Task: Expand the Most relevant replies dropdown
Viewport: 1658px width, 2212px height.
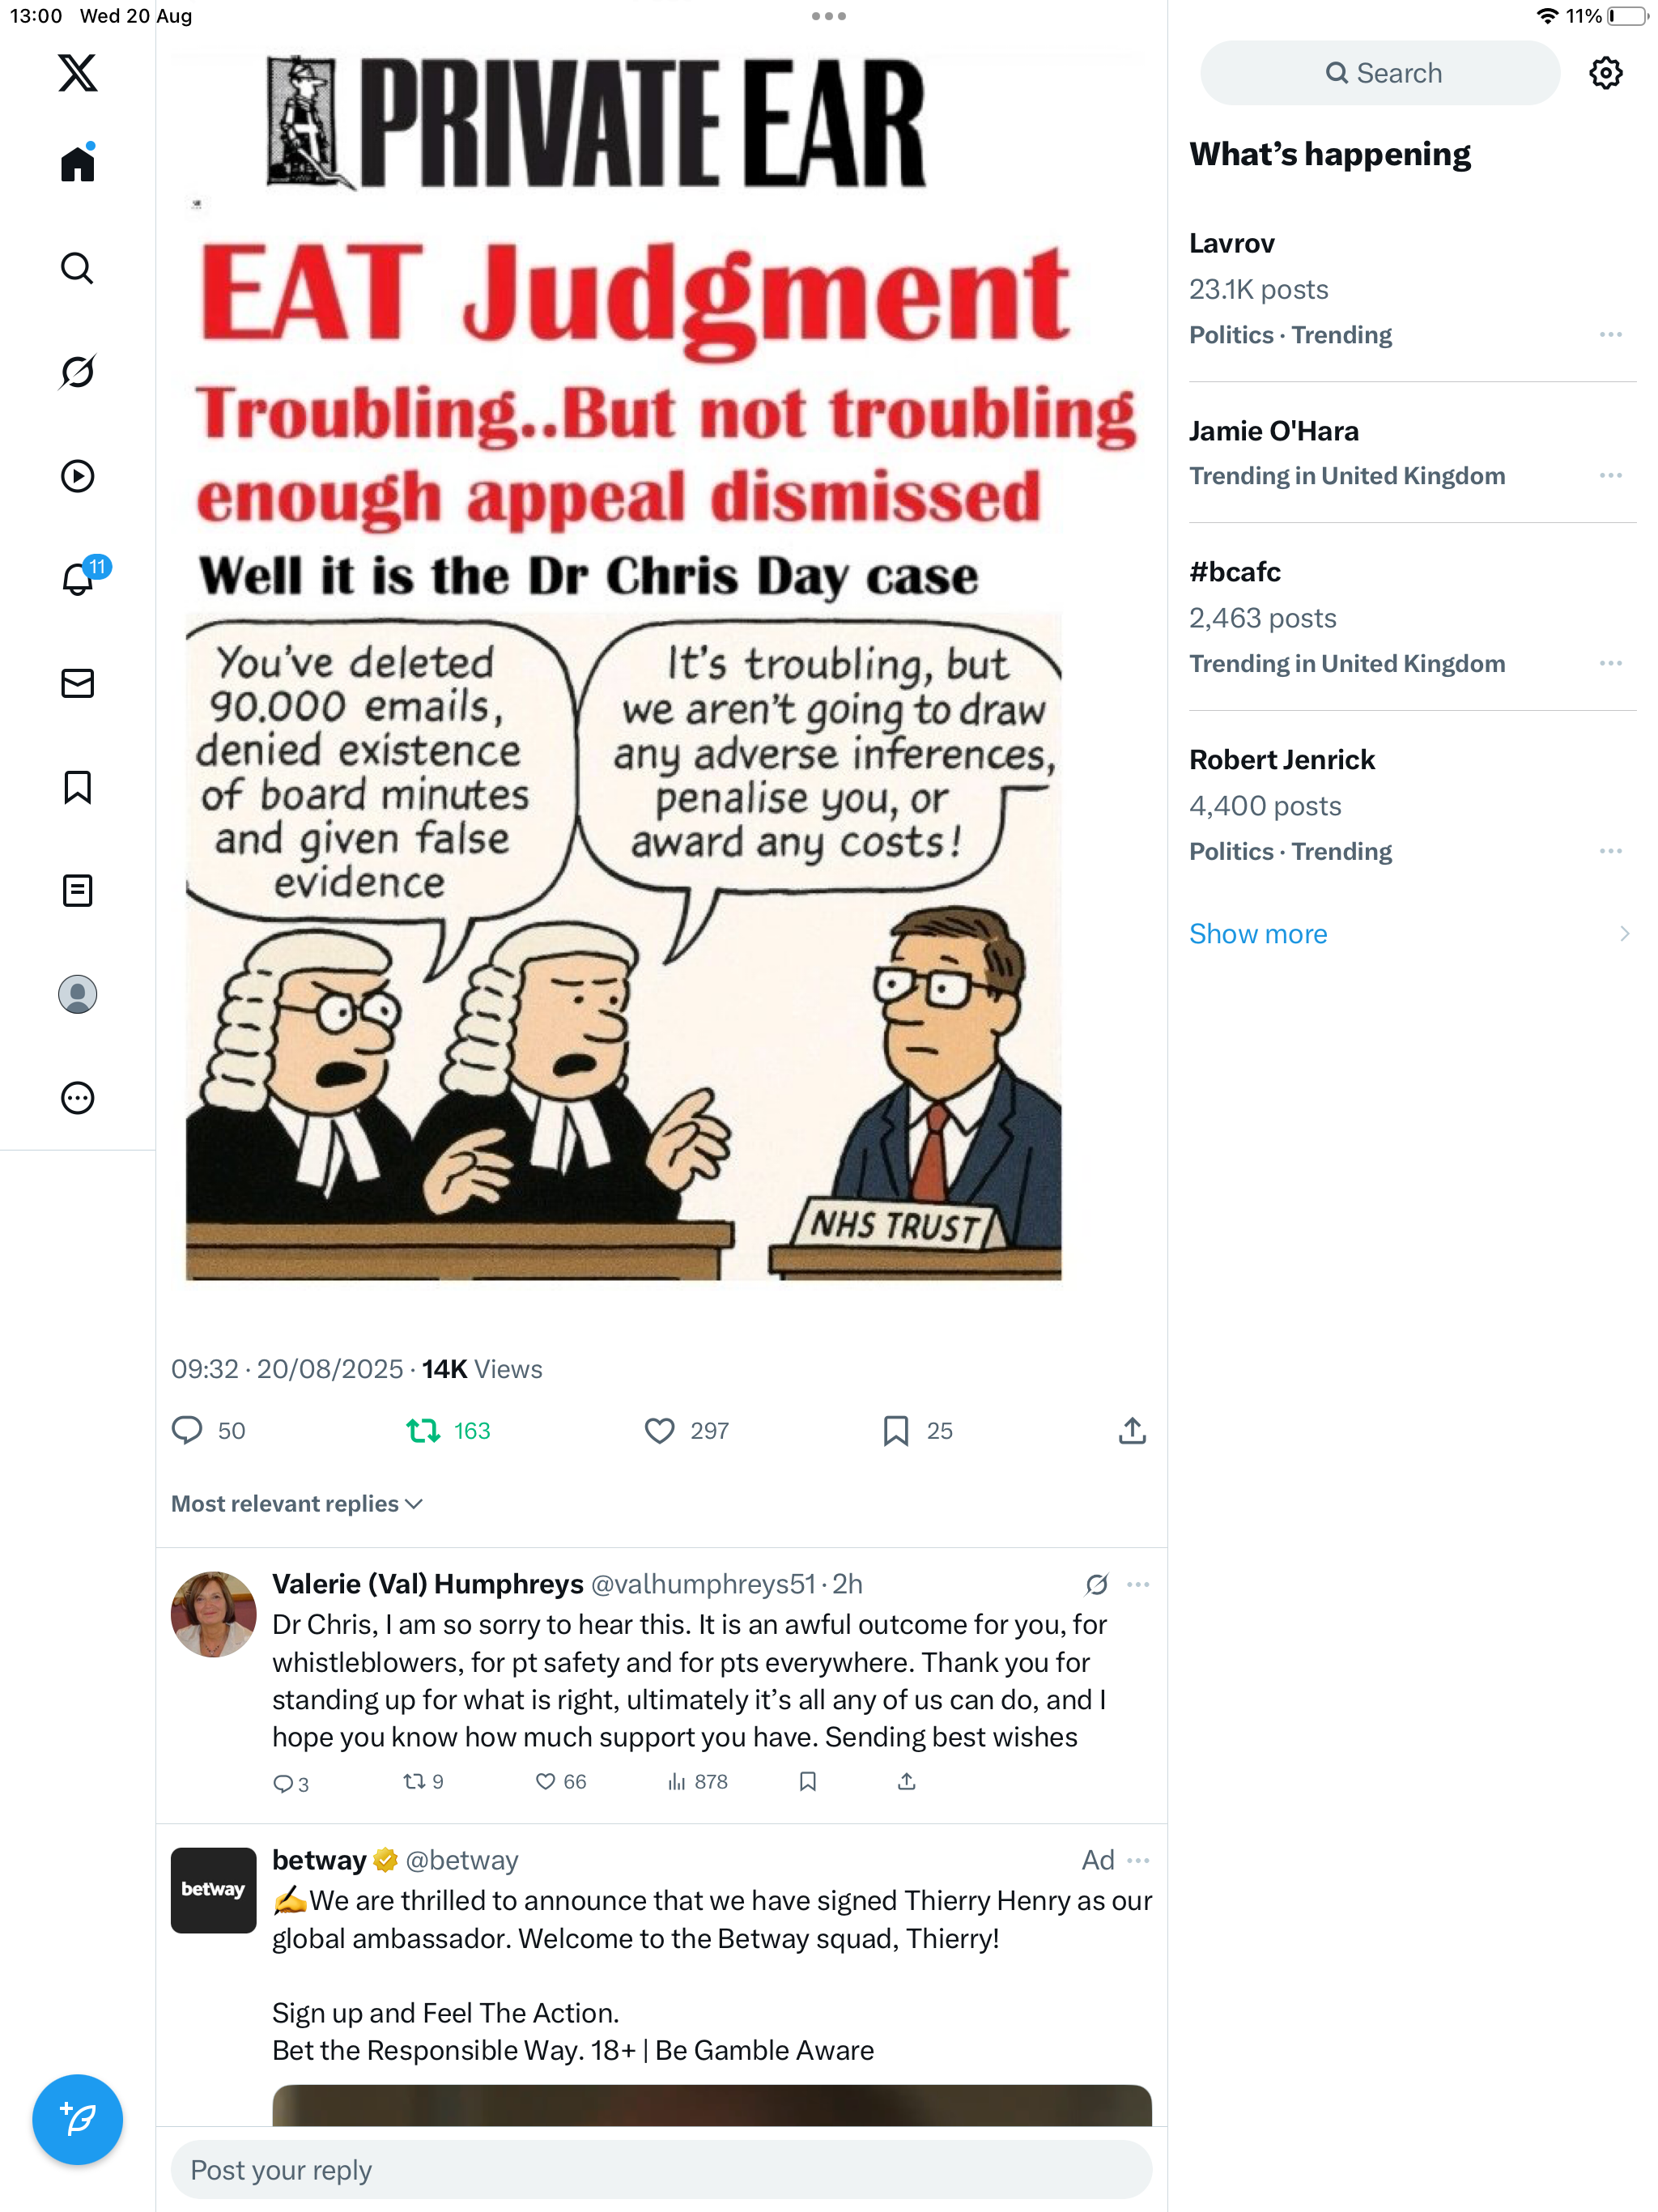Action: click(x=297, y=1503)
